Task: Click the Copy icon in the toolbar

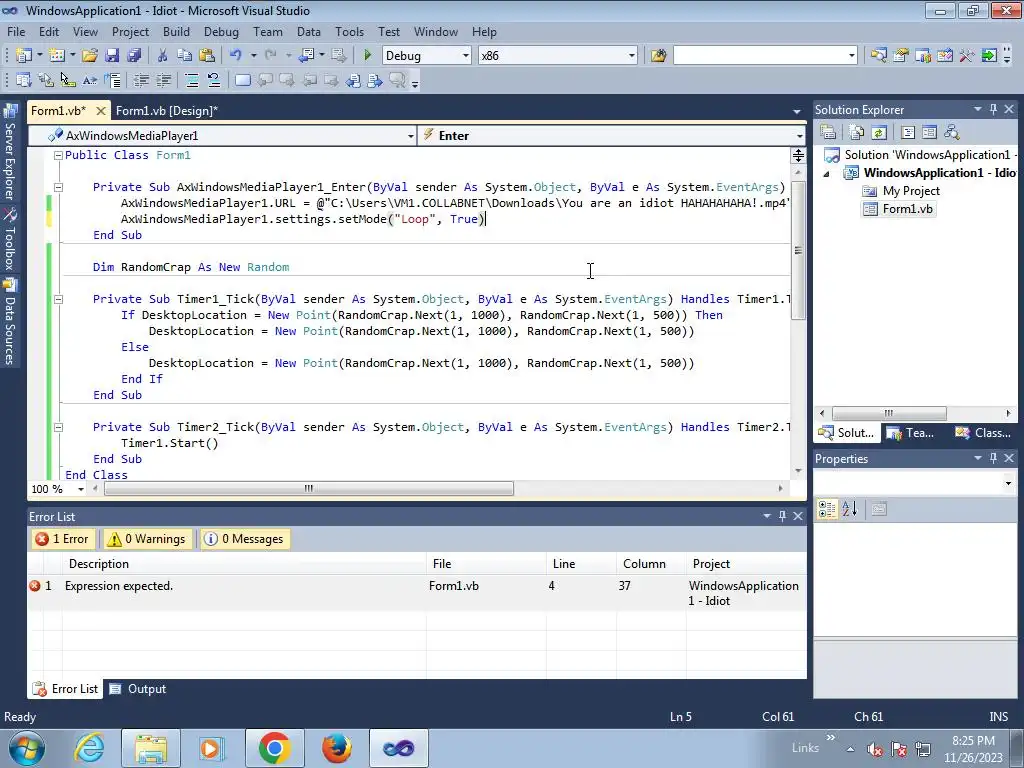Action: tap(185, 56)
